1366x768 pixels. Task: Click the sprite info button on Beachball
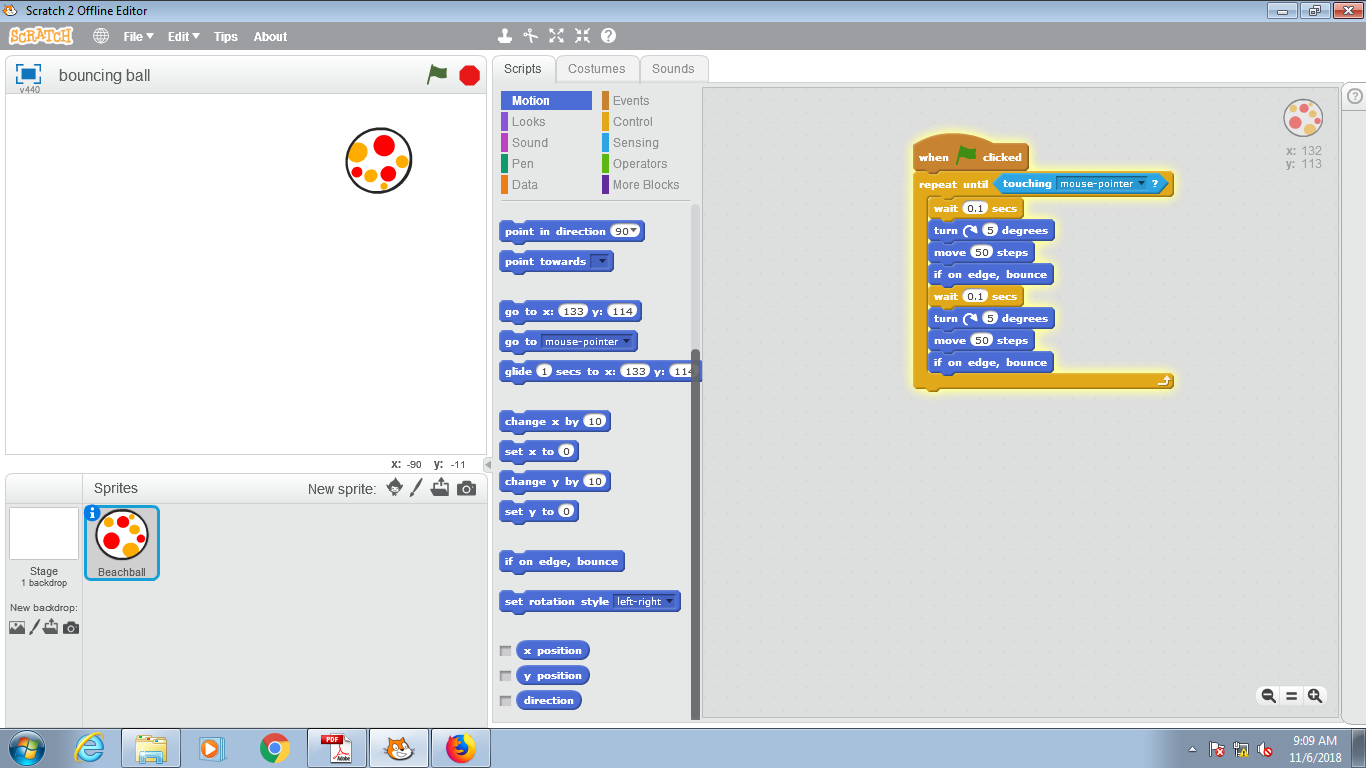pyautogui.click(x=93, y=513)
